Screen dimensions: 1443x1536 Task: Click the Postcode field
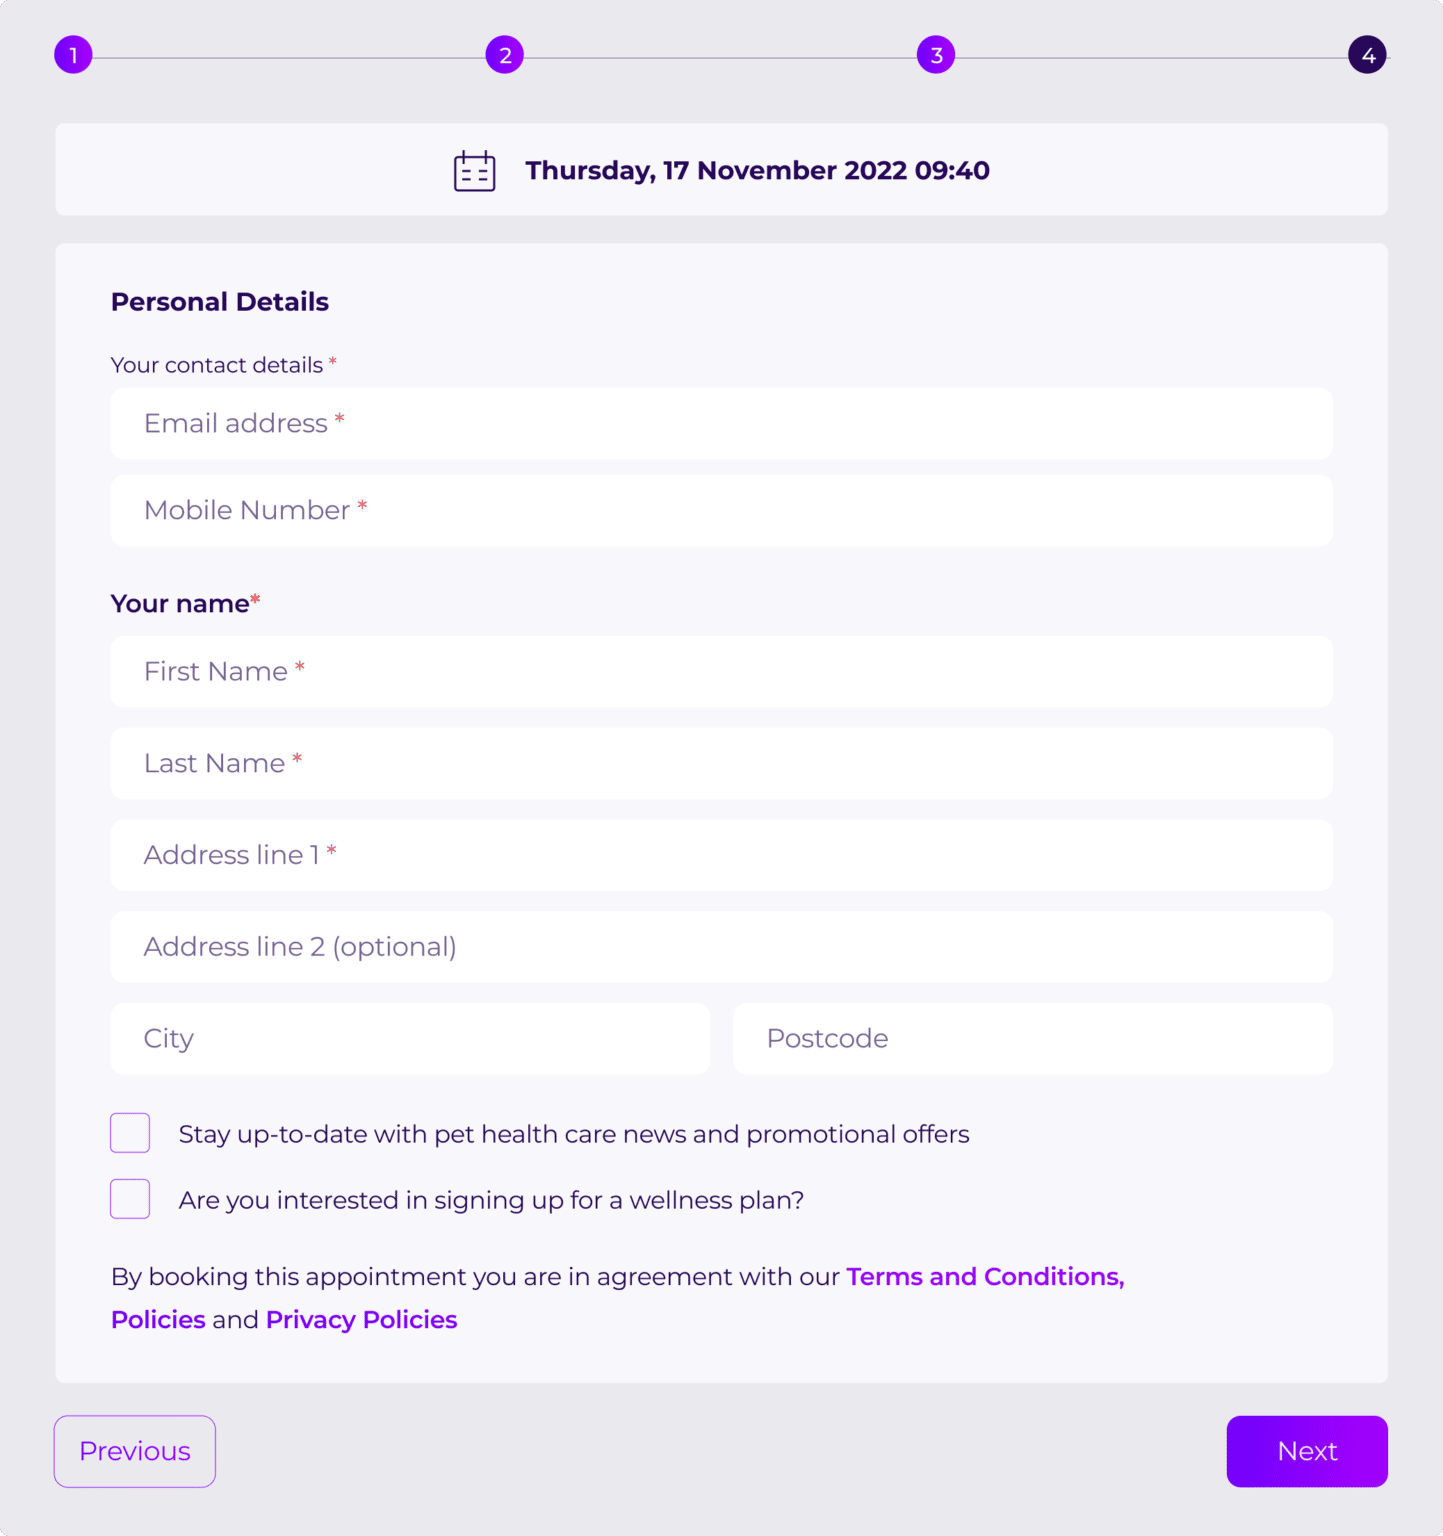[x=1033, y=1039]
